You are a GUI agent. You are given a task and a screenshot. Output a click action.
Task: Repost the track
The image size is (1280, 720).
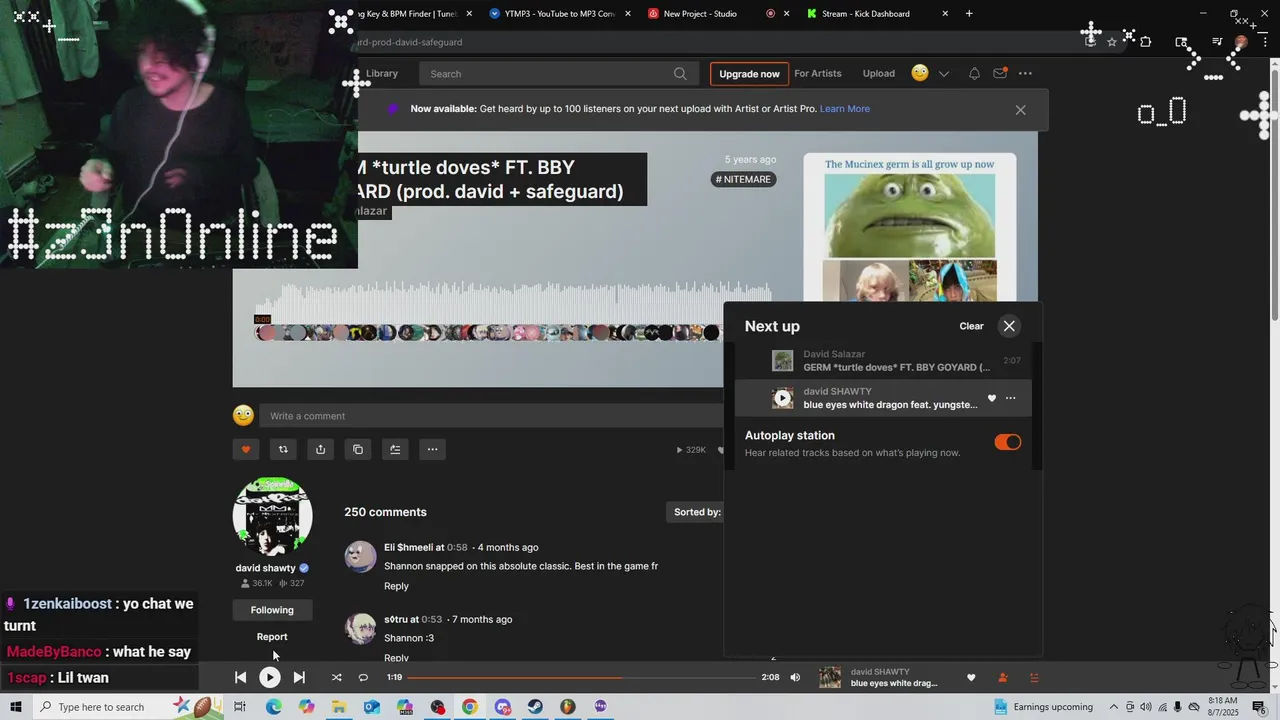283,449
